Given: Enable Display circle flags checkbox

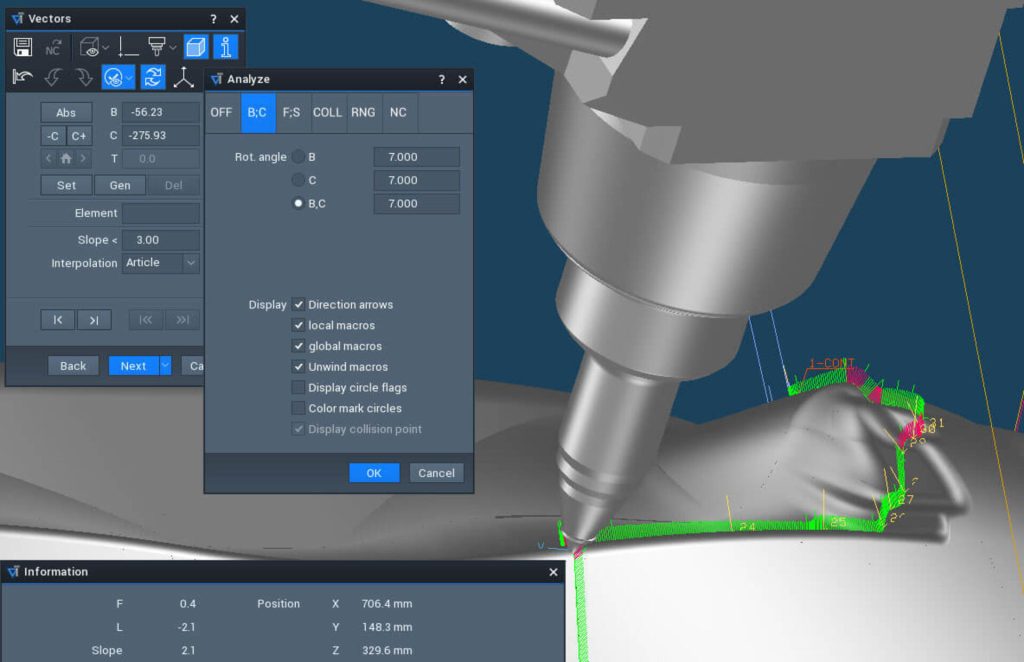Looking at the screenshot, I should [298, 388].
